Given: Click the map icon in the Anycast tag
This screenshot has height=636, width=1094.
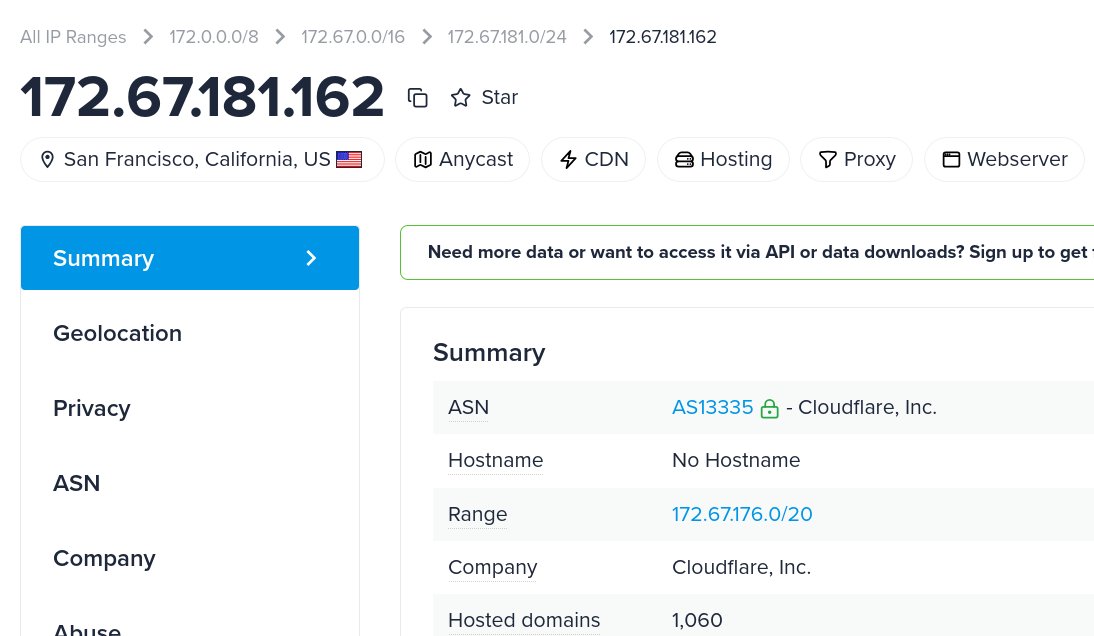Looking at the screenshot, I should [x=423, y=160].
